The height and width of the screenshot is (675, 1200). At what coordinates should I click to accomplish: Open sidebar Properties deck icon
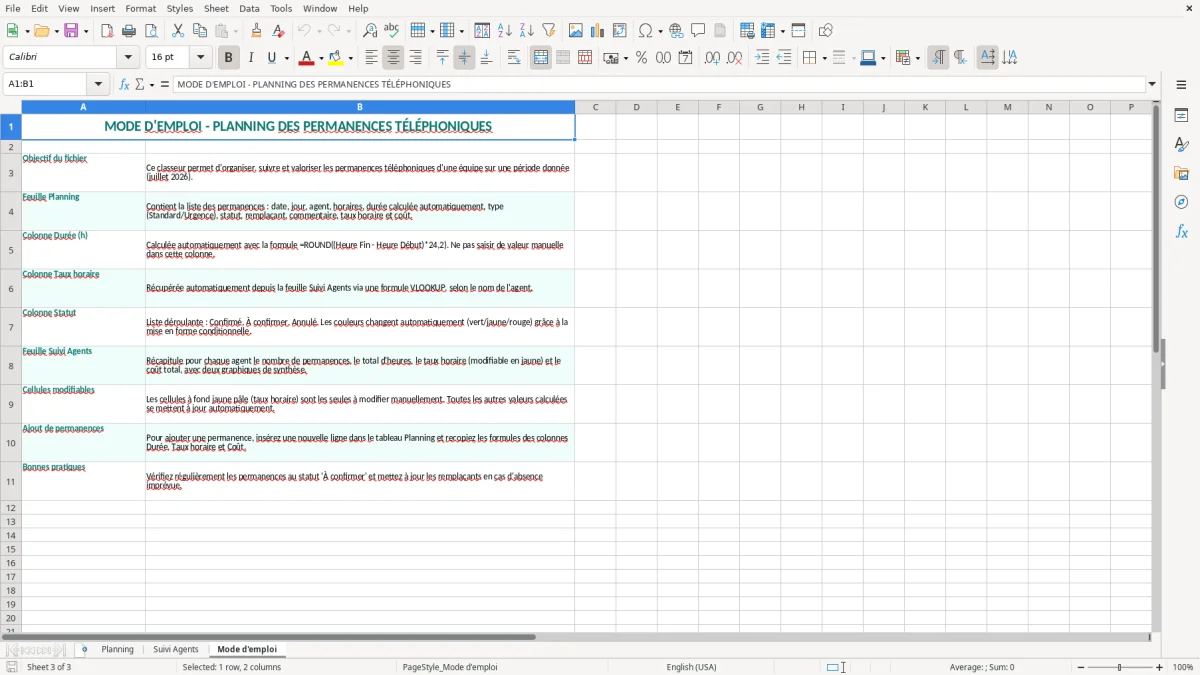click(1181, 116)
